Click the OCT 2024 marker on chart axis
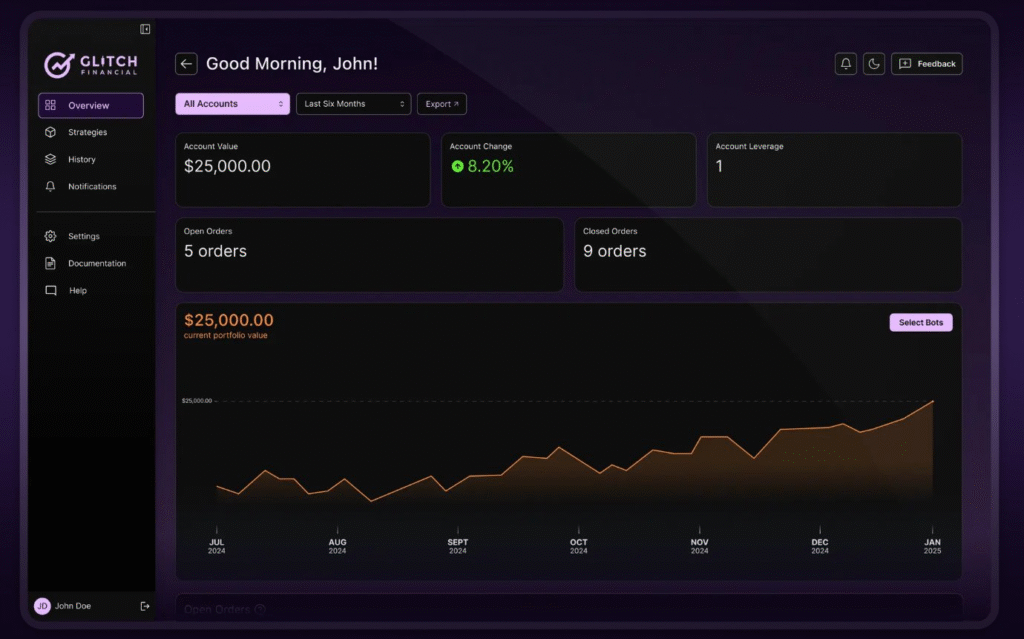Viewport: 1024px width, 639px height. tap(578, 545)
